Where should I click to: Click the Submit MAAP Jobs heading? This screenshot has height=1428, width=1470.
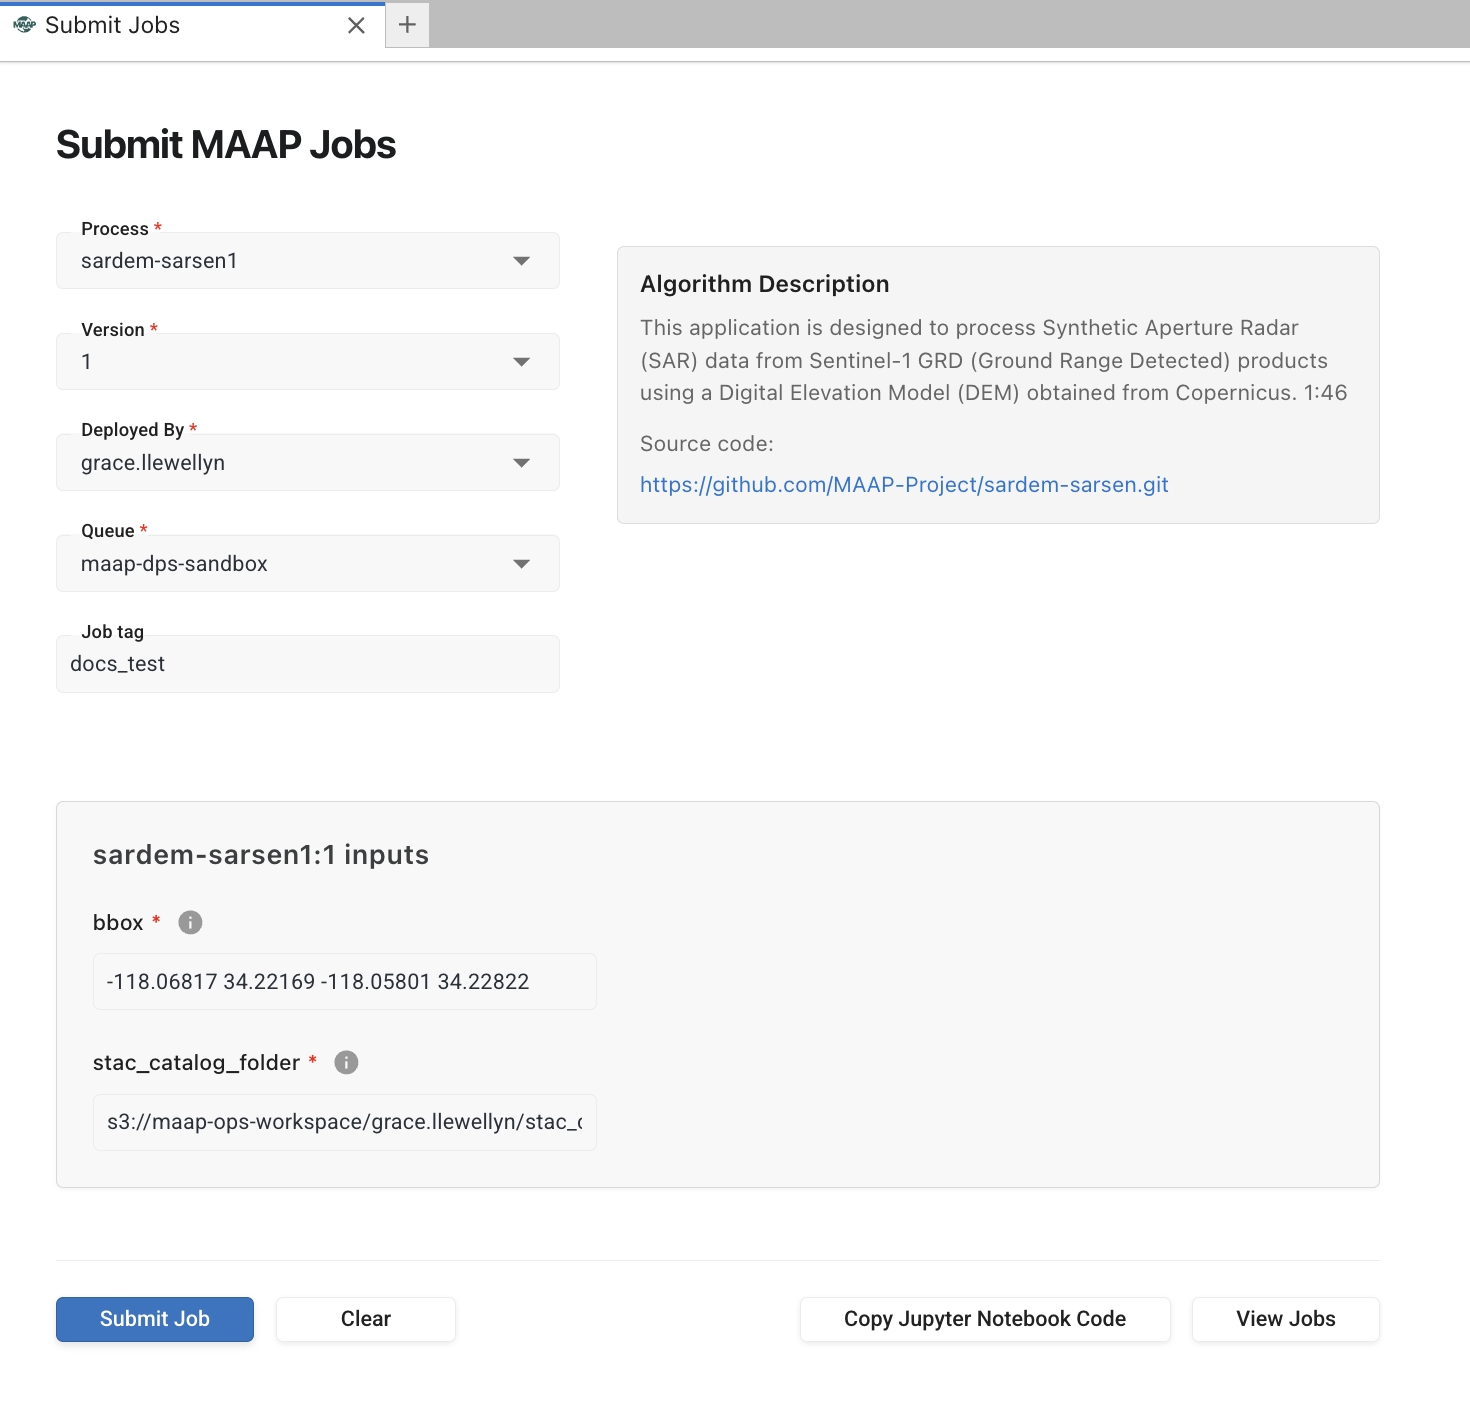pyautogui.click(x=226, y=145)
